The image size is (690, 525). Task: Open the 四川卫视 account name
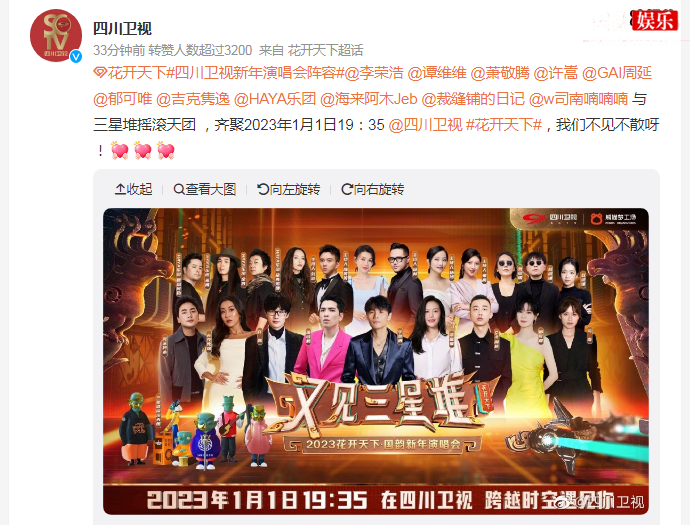pos(122,29)
